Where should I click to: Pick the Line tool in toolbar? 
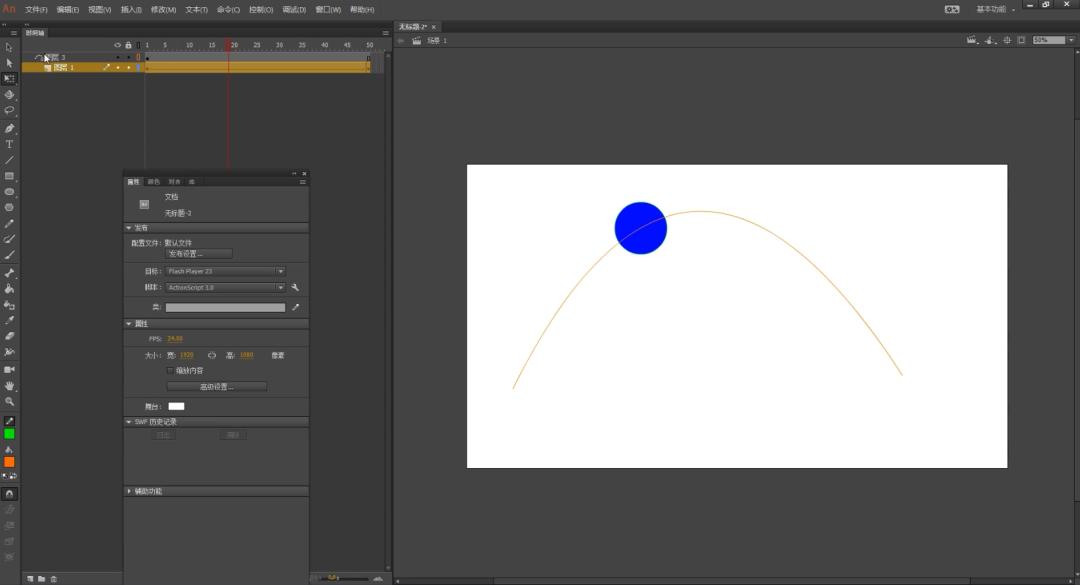10,160
